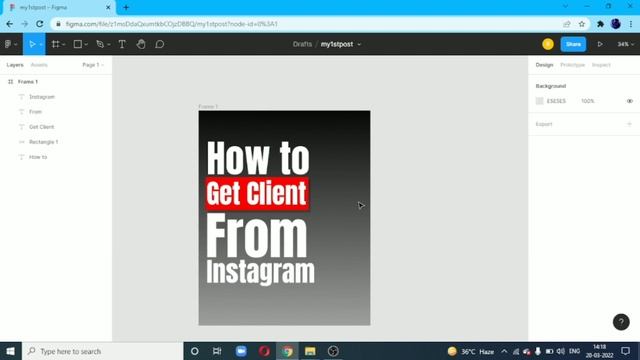Open browser extensions puzzle icon
This screenshot has width=640, height=360.
[x=600, y=24]
